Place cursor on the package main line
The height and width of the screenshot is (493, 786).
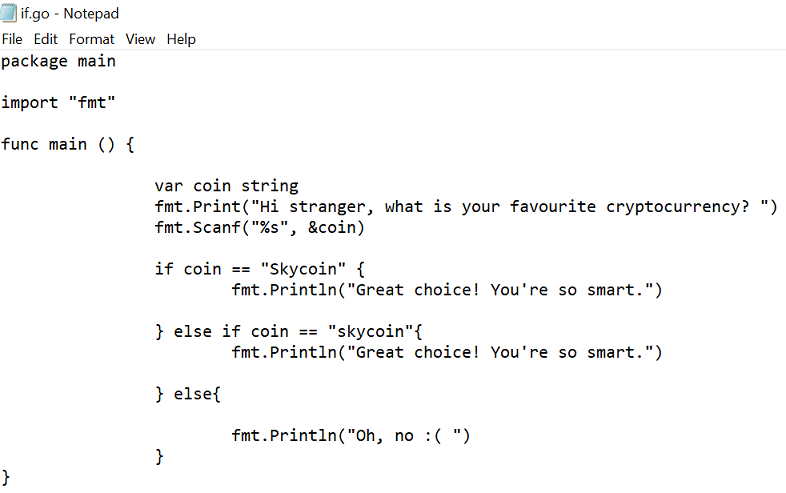59,61
